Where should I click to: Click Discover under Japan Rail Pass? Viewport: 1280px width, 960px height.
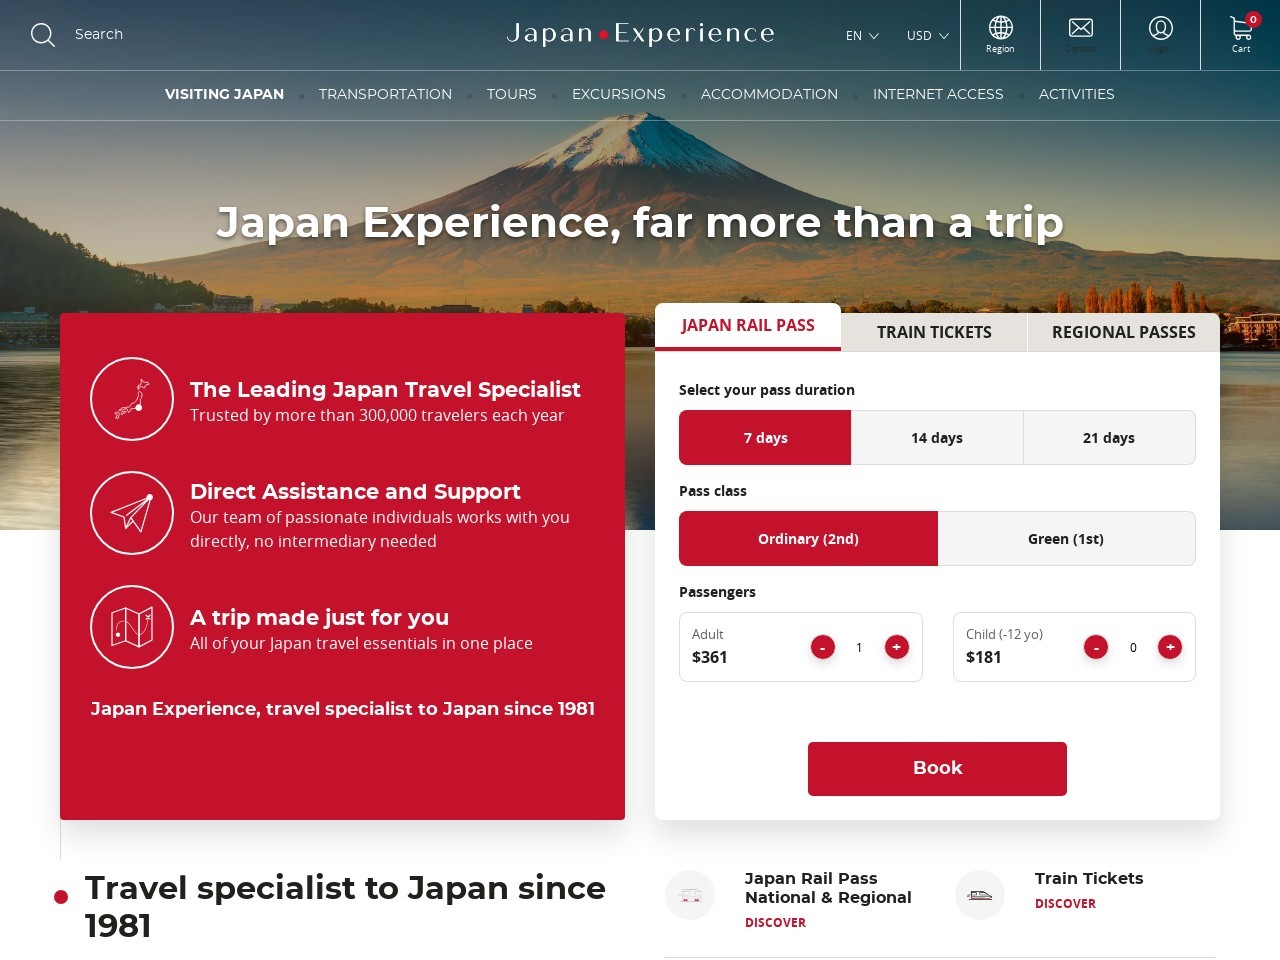coord(775,923)
